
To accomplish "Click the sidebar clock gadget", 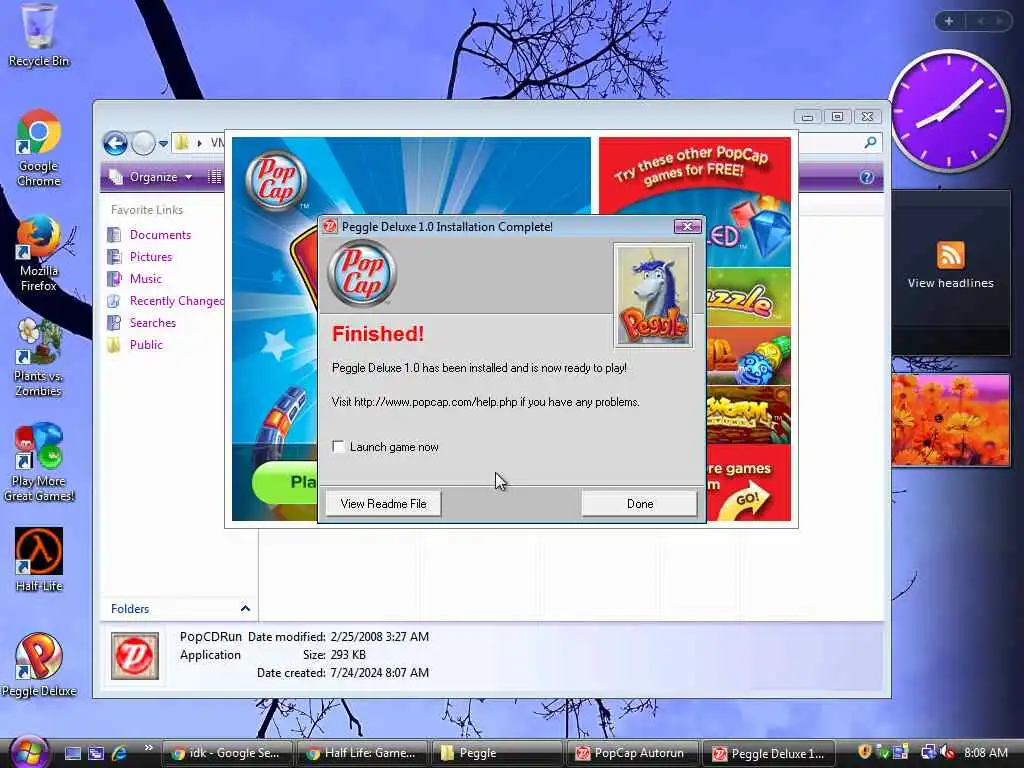I will pos(950,111).
